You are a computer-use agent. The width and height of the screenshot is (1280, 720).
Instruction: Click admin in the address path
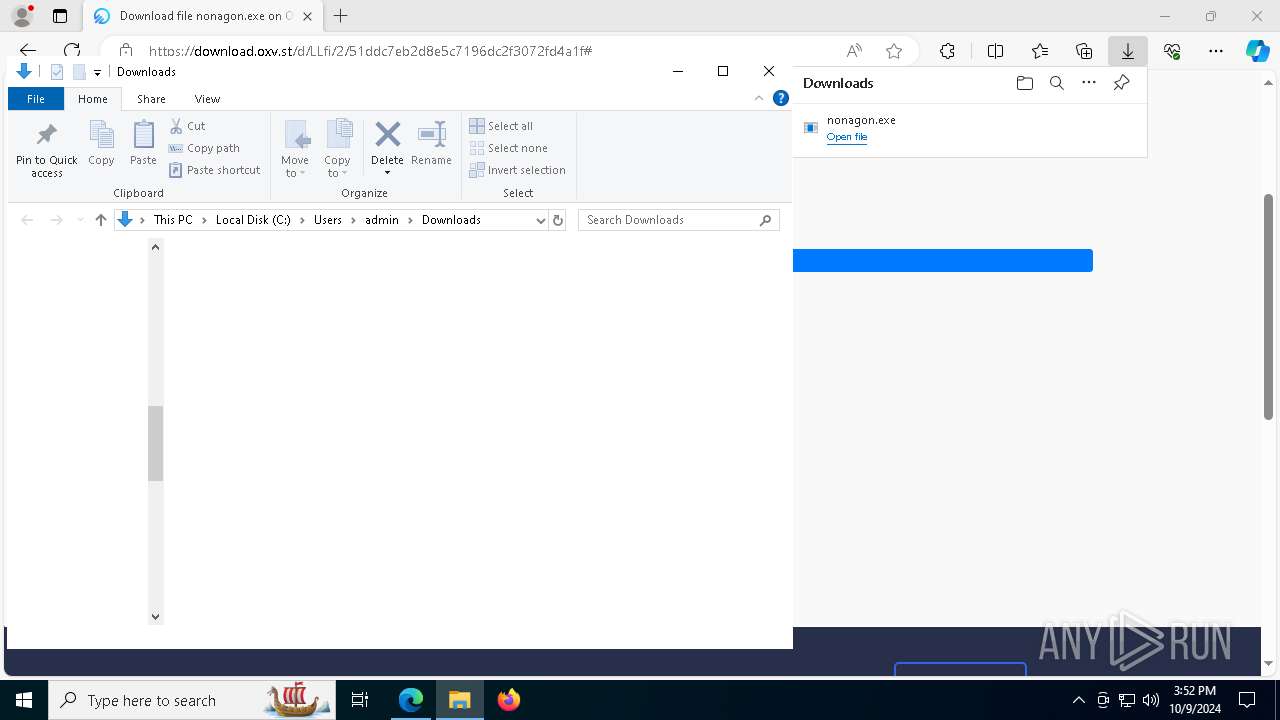pos(382,220)
